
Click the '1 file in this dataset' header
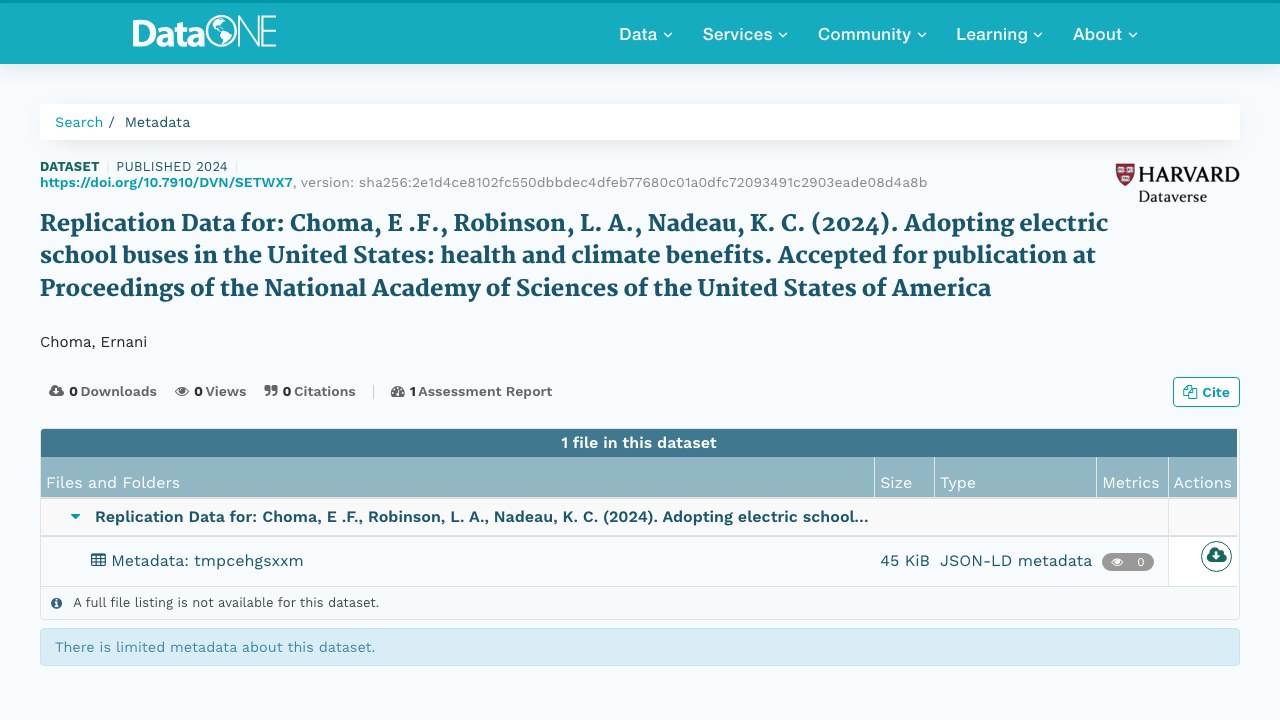pos(639,443)
